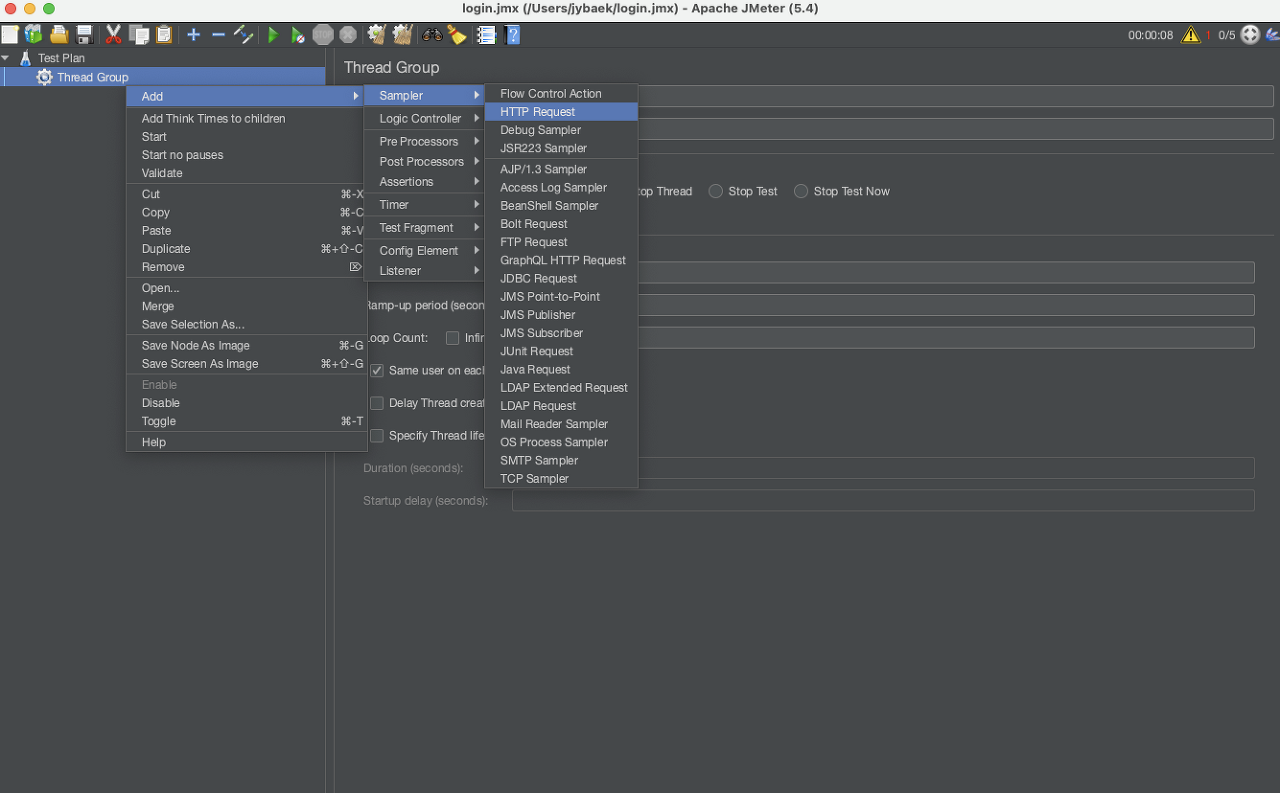1280x793 pixels.
Task: Select the Stop Test radio button
Action: (715, 191)
